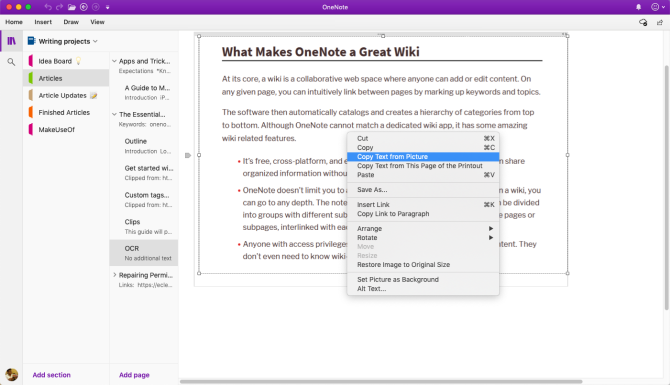Expand the Writing projects notebook dropdown

pos(95,41)
